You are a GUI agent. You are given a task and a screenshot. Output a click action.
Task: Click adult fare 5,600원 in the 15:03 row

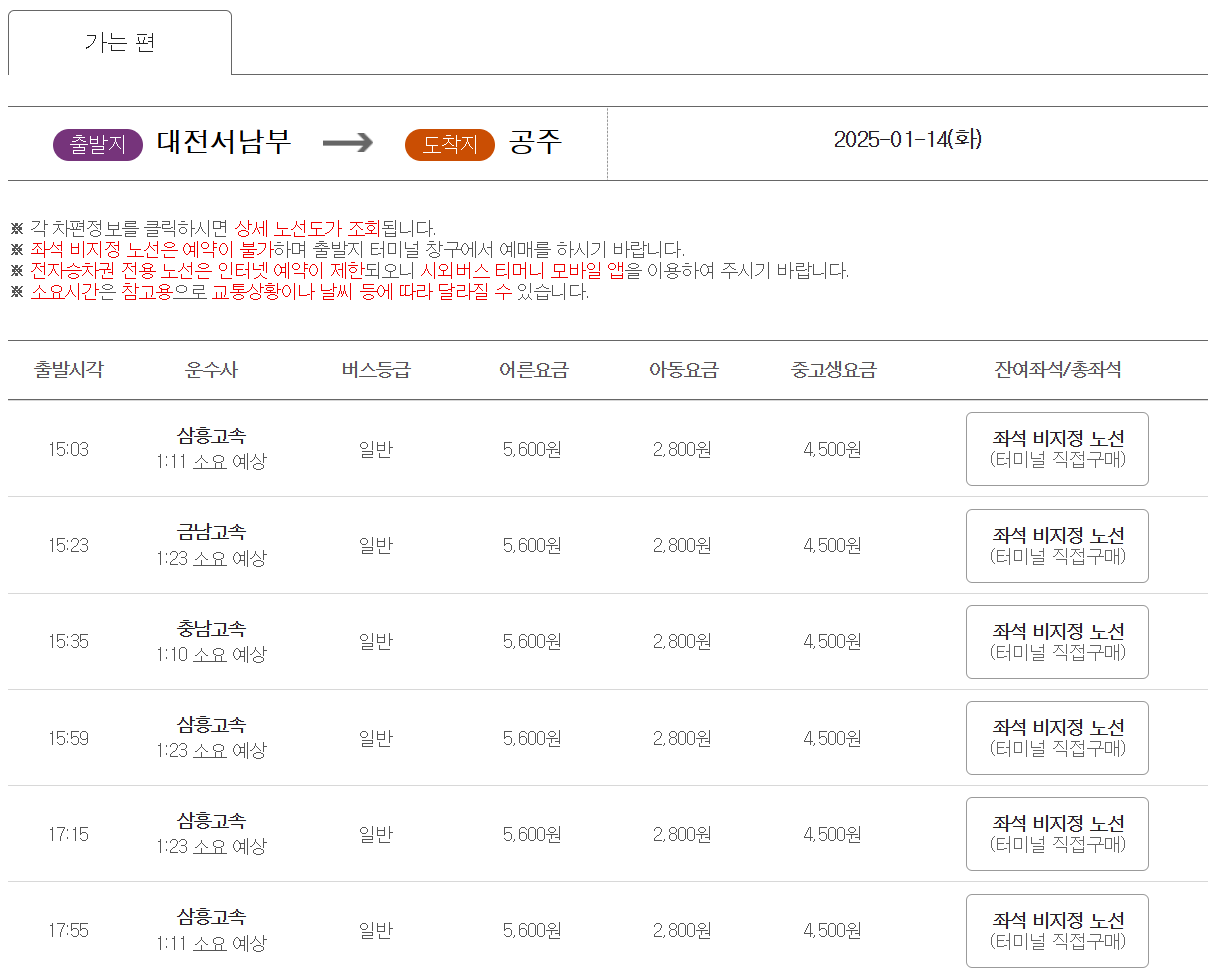click(532, 449)
